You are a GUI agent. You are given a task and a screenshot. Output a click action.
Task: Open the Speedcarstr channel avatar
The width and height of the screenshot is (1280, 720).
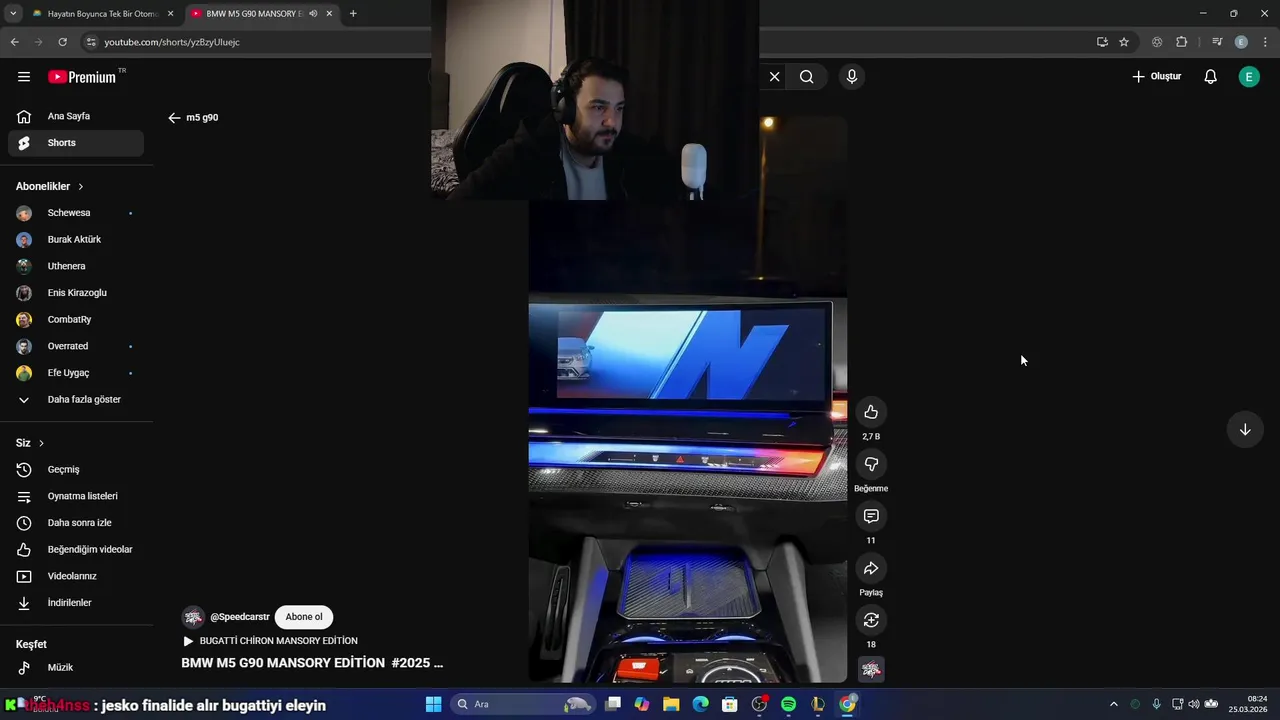pos(193,617)
